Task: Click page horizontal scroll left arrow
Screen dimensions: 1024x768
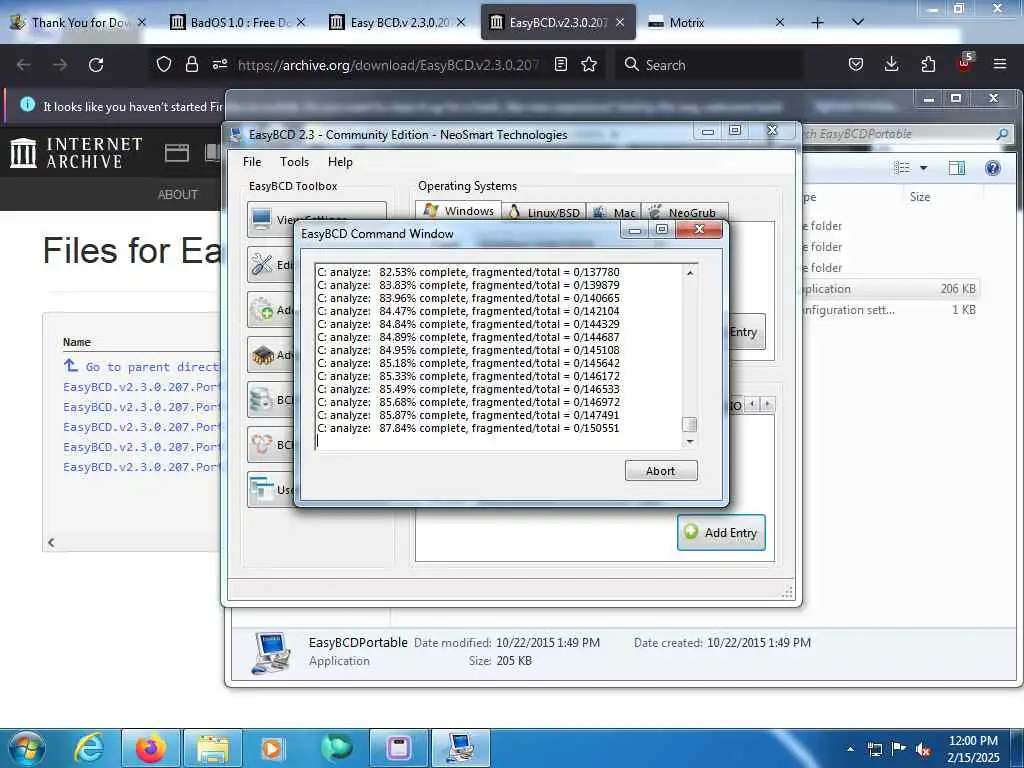Action: (51, 542)
